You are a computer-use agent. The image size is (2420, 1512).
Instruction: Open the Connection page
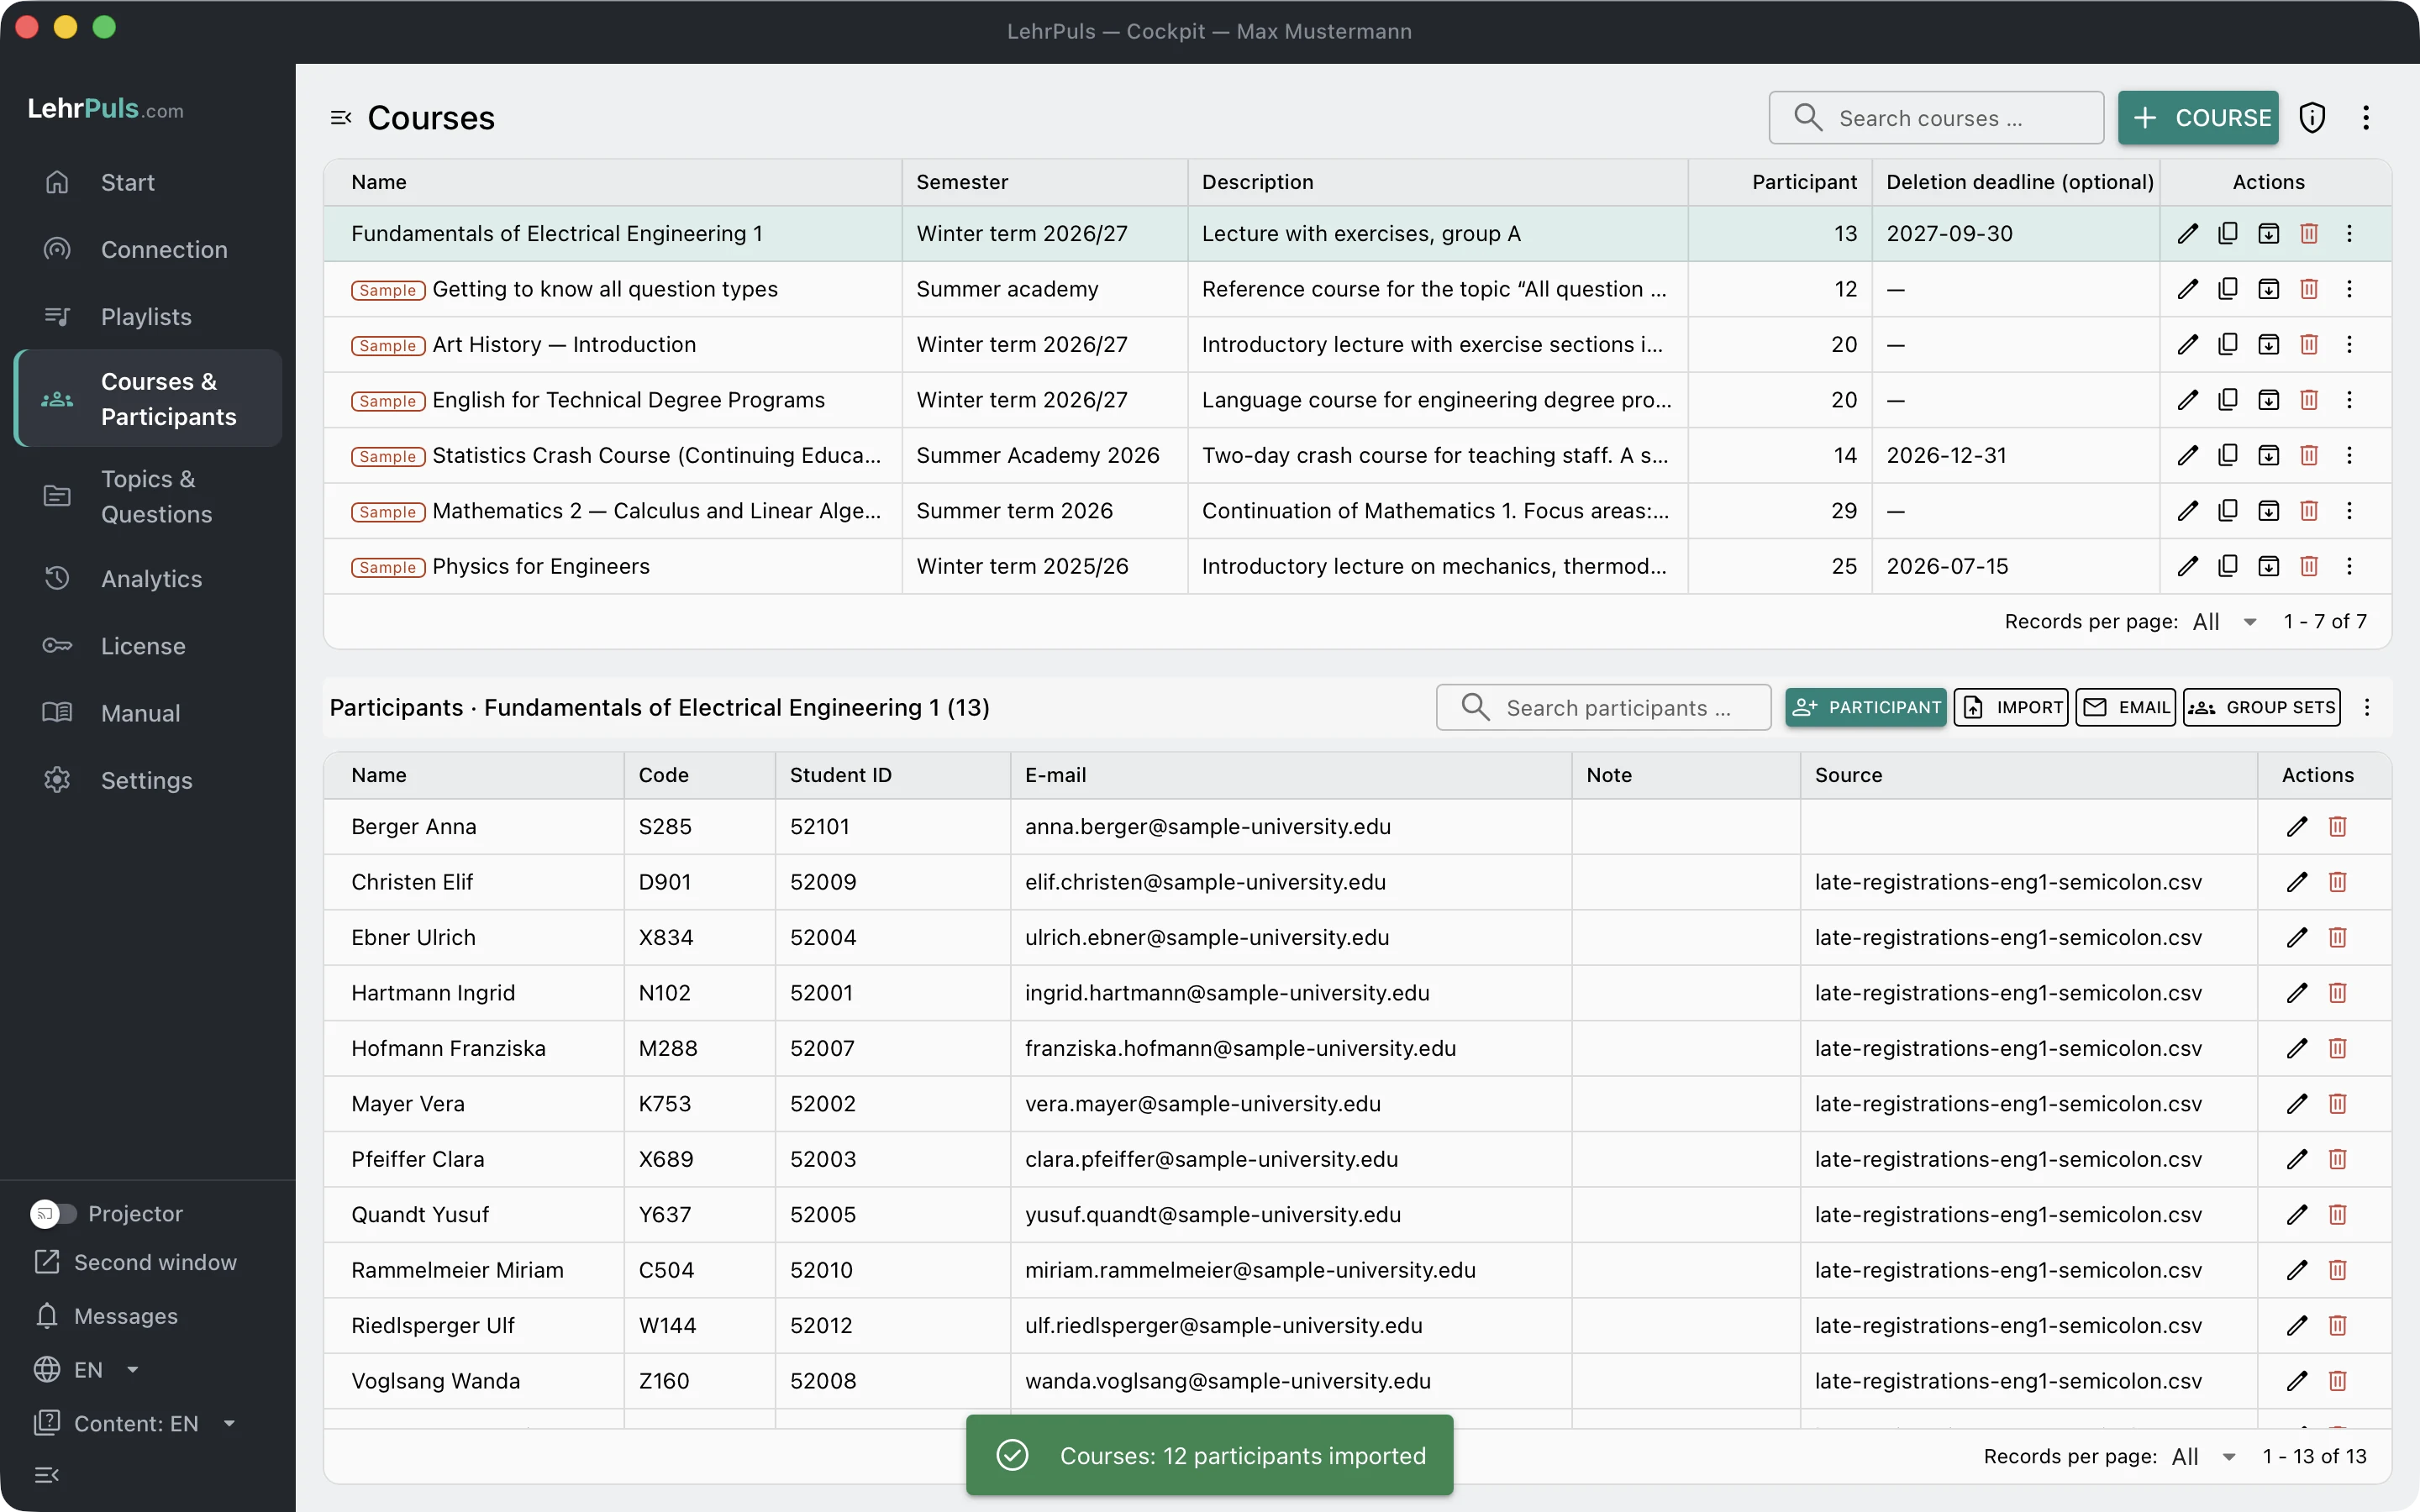148,249
